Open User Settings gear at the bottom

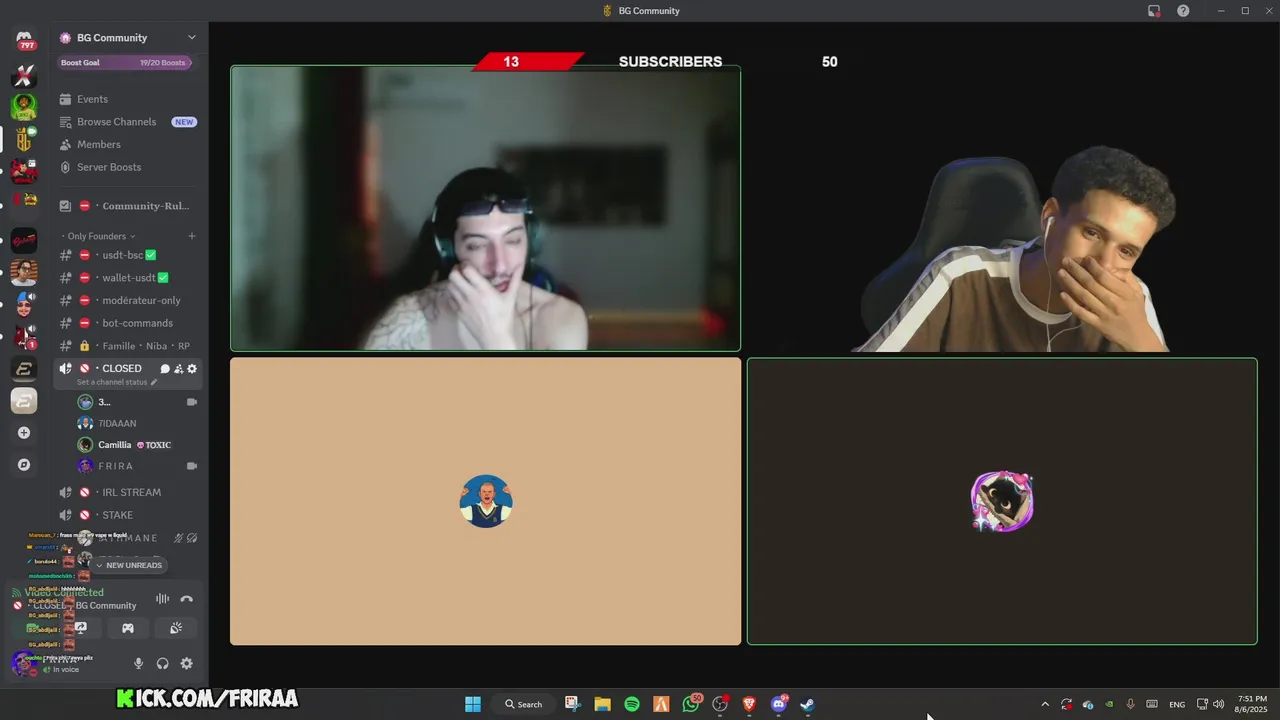coord(186,663)
